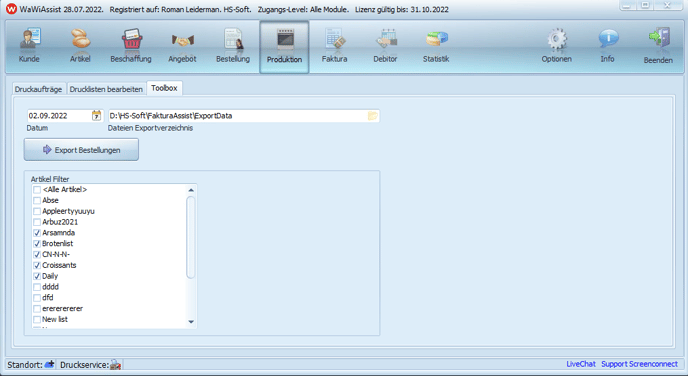Open the Bestellung module
The image size is (688, 376).
(233, 46)
